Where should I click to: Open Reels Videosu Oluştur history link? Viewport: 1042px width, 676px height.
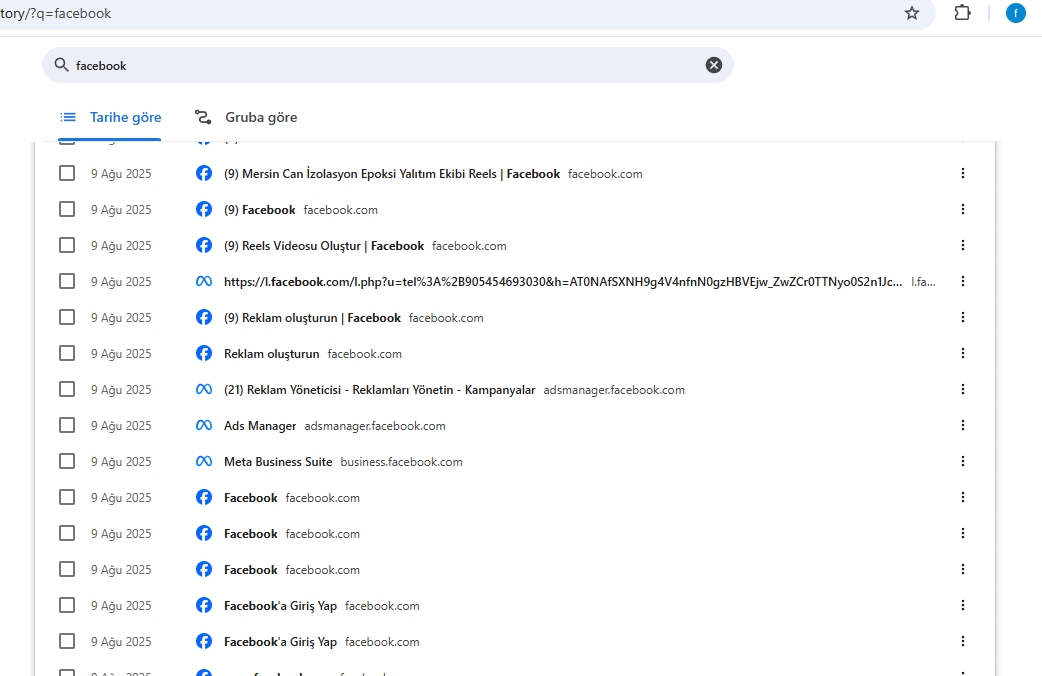click(324, 246)
